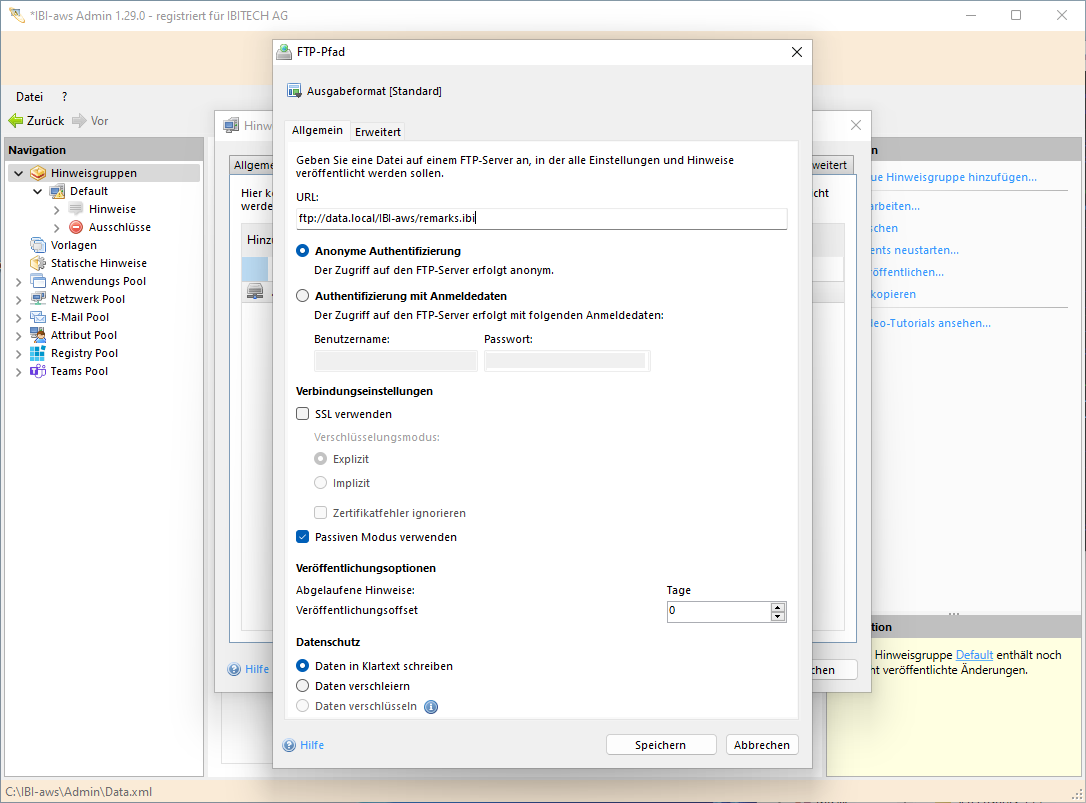The width and height of the screenshot is (1086, 803).
Task: Click the E-Mail Pool icon
Action: click(38, 317)
